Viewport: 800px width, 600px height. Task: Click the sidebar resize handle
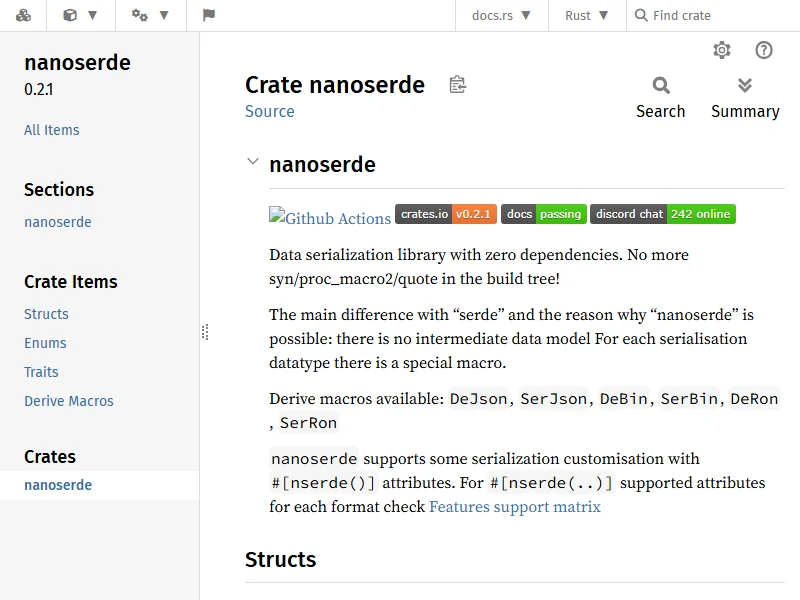(x=204, y=331)
